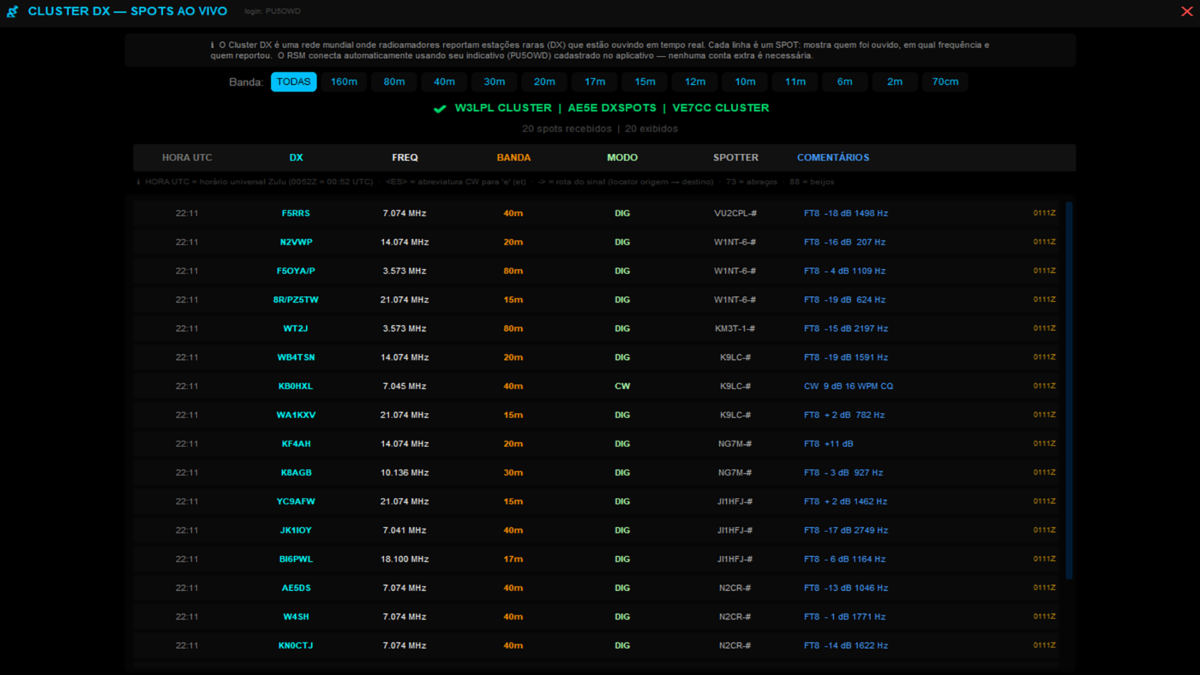Screen dimensions: 1200x675
Task: Switch to the 15m band filter
Action: coord(645,82)
